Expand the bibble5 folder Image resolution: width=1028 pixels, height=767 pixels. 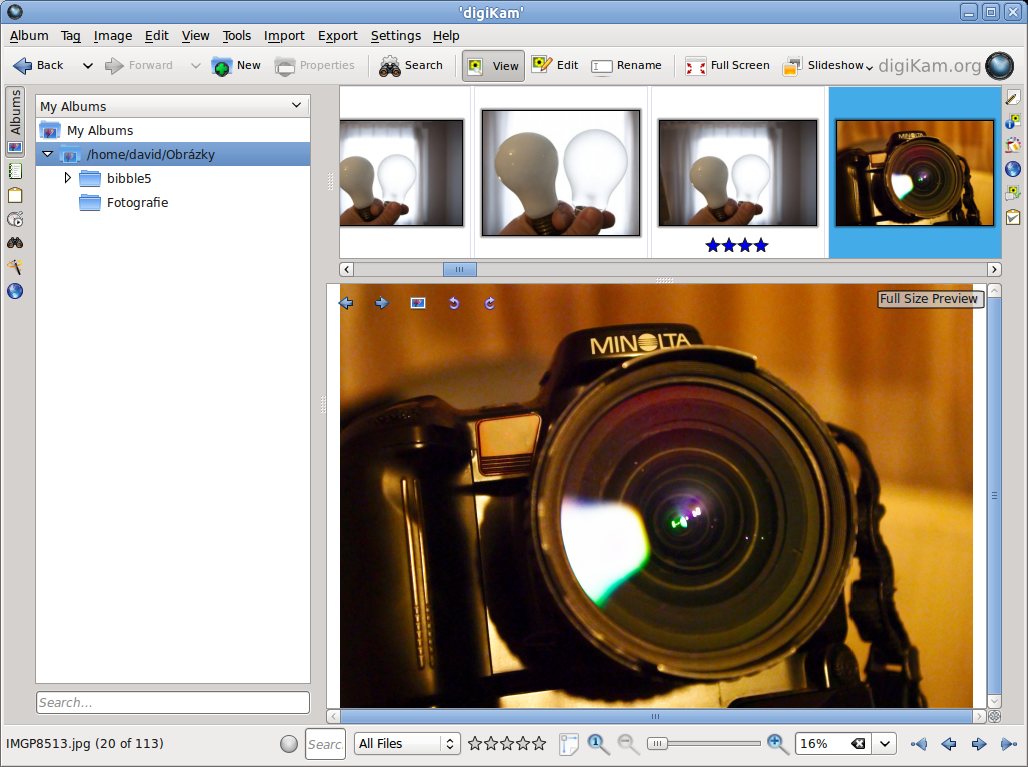coord(68,178)
